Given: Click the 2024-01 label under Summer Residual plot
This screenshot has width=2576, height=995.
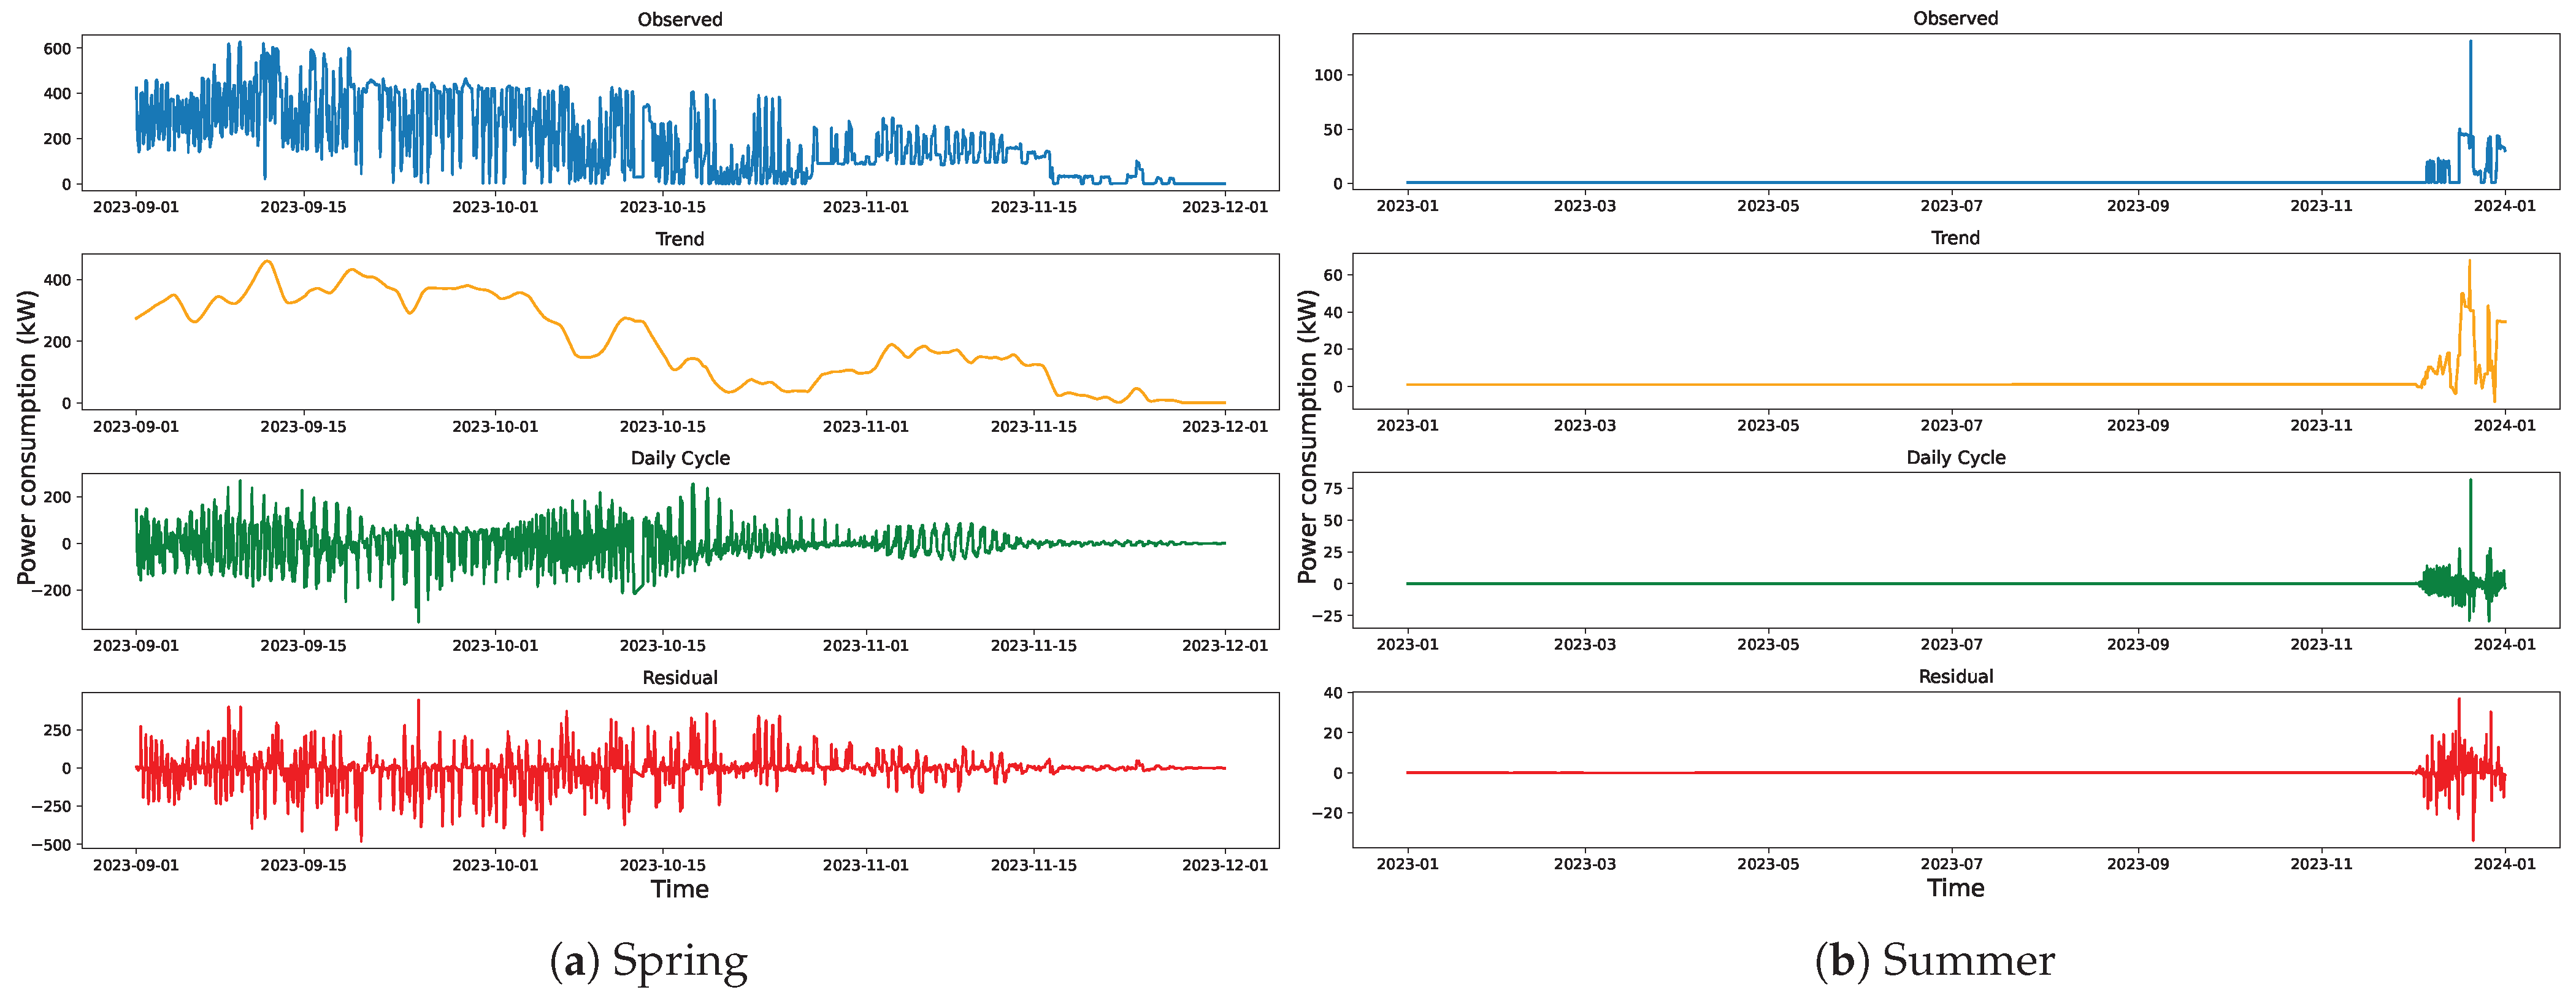Looking at the screenshot, I should click(2504, 864).
